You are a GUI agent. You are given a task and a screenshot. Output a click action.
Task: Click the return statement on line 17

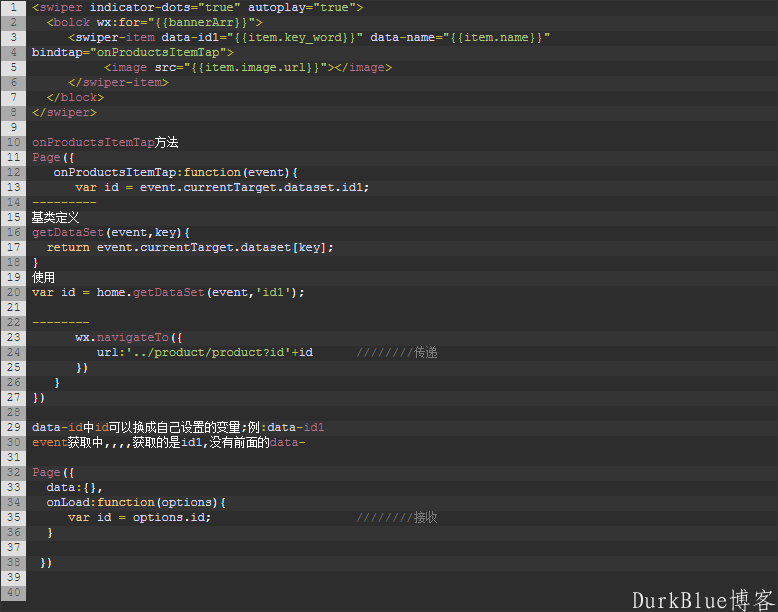coord(190,247)
